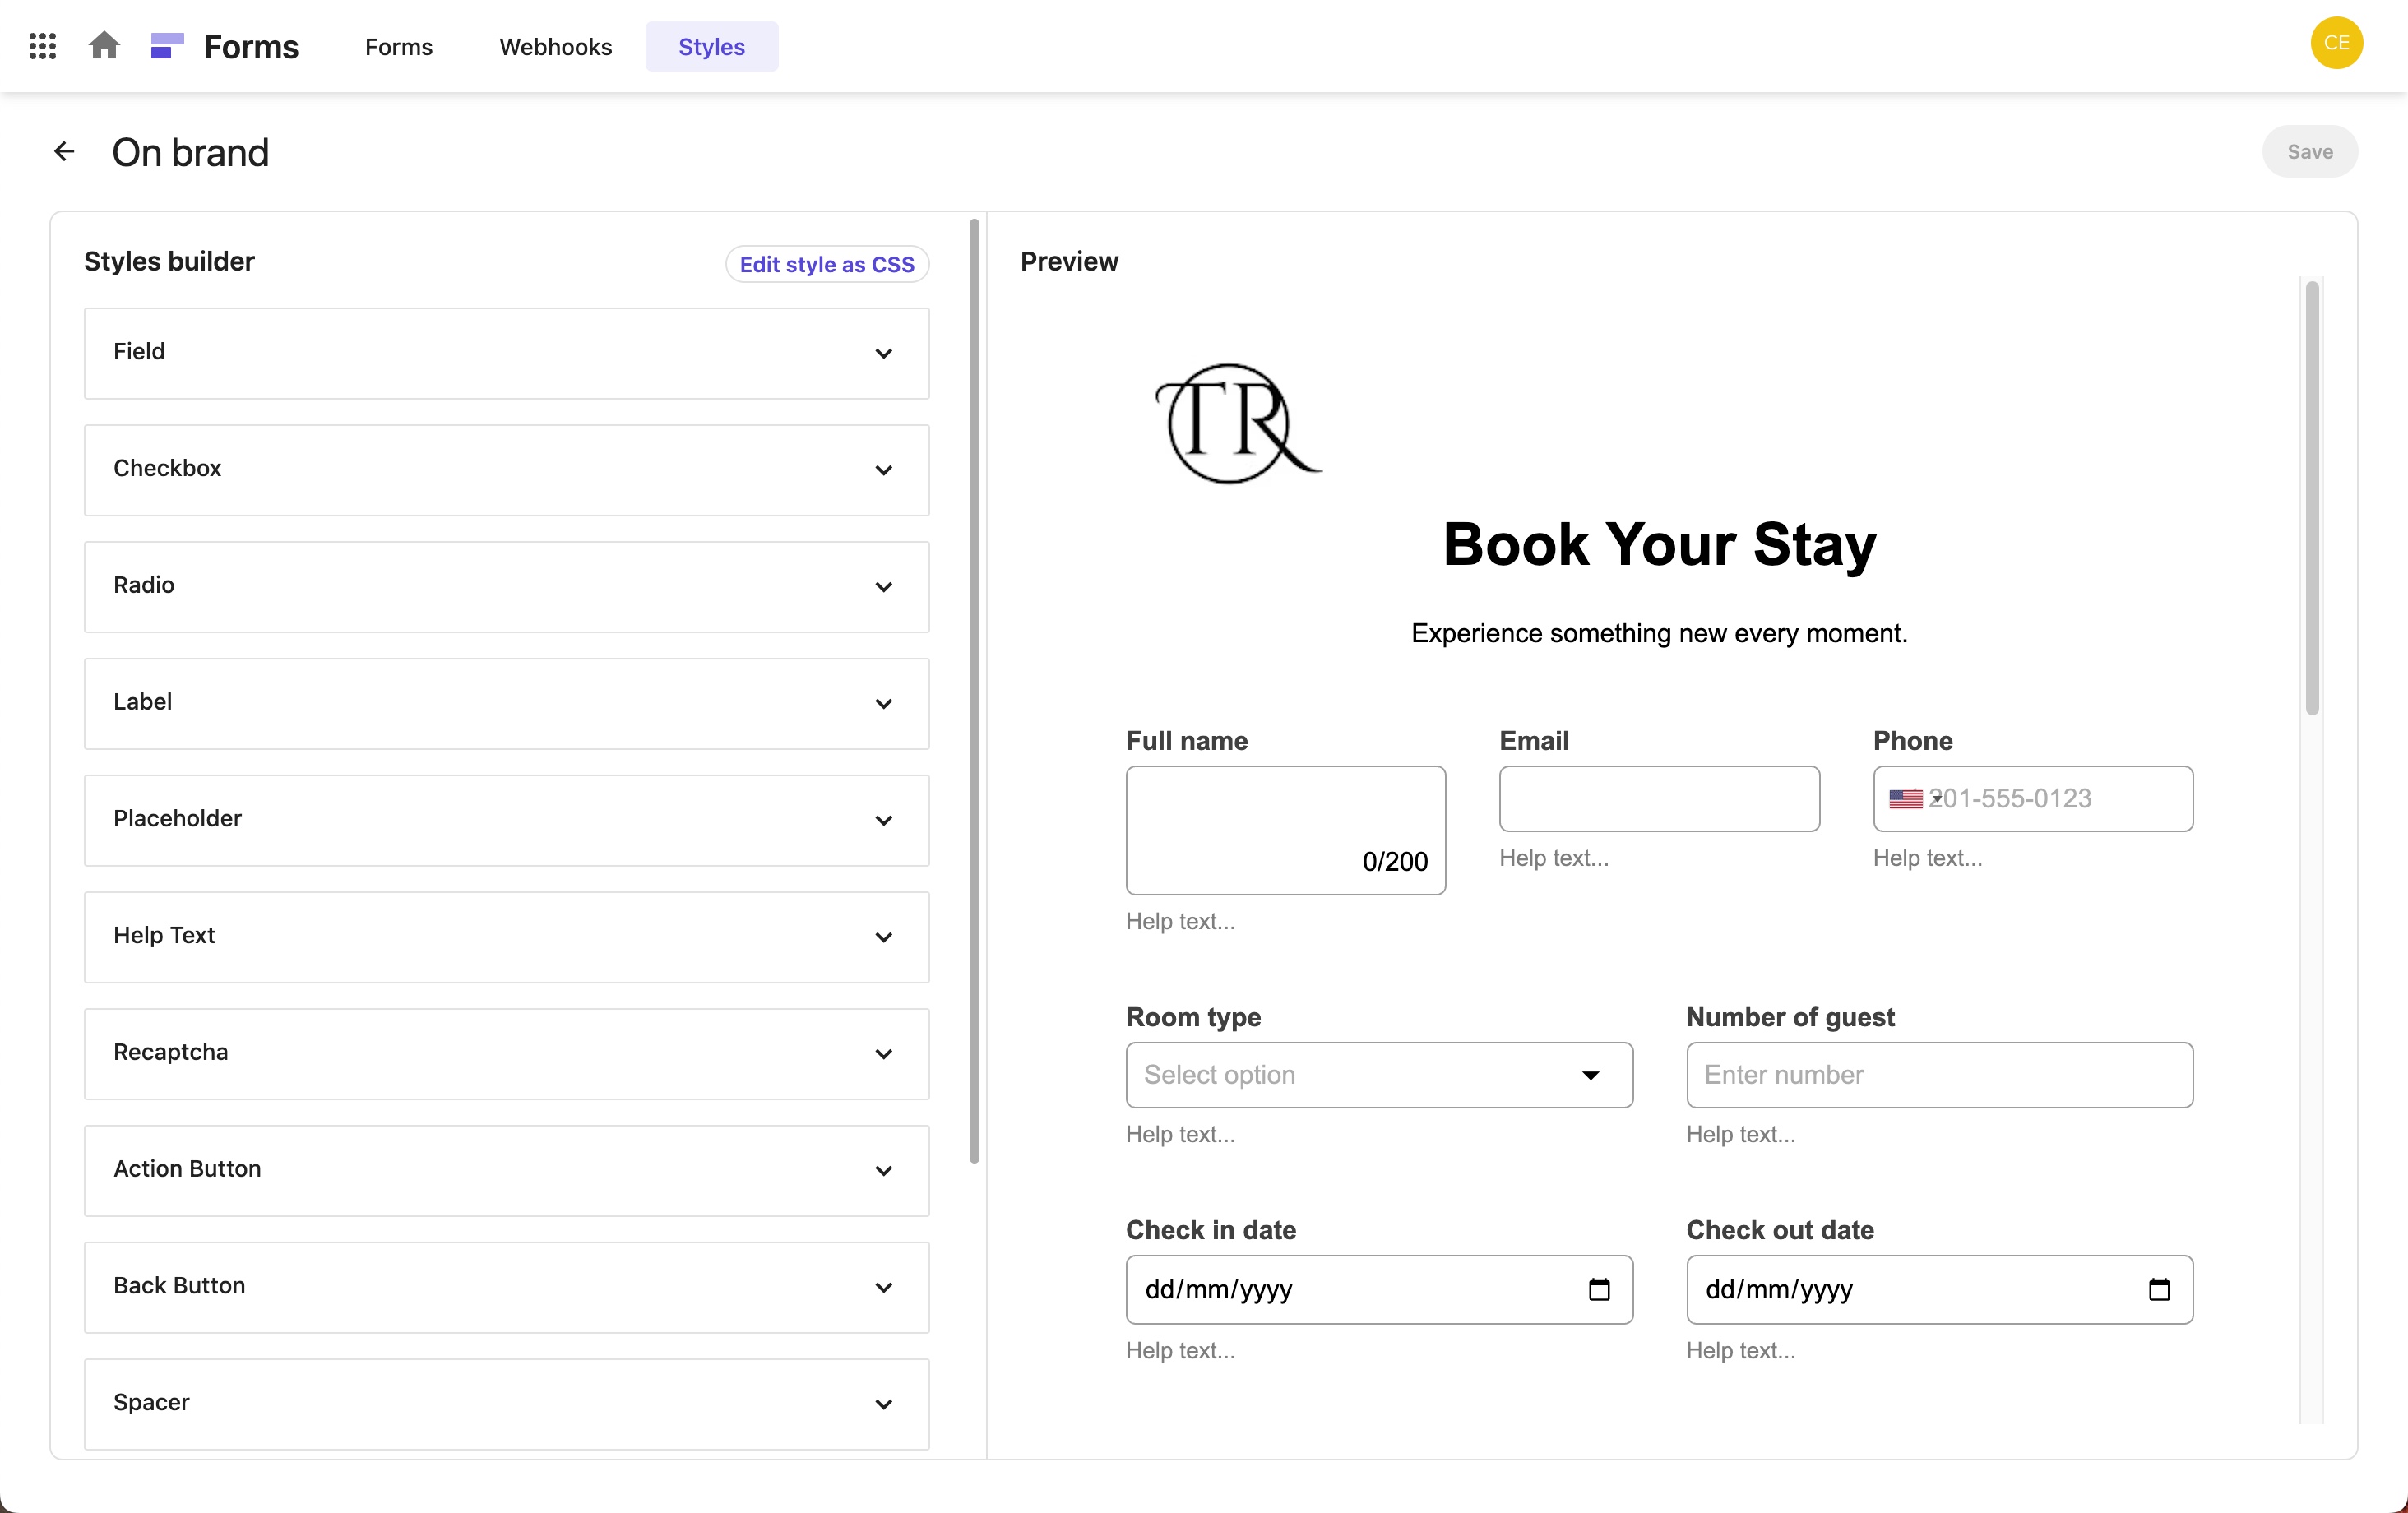Open the apps grid launcher icon
Viewport: 2408px width, 1513px height.
[42, 46]
